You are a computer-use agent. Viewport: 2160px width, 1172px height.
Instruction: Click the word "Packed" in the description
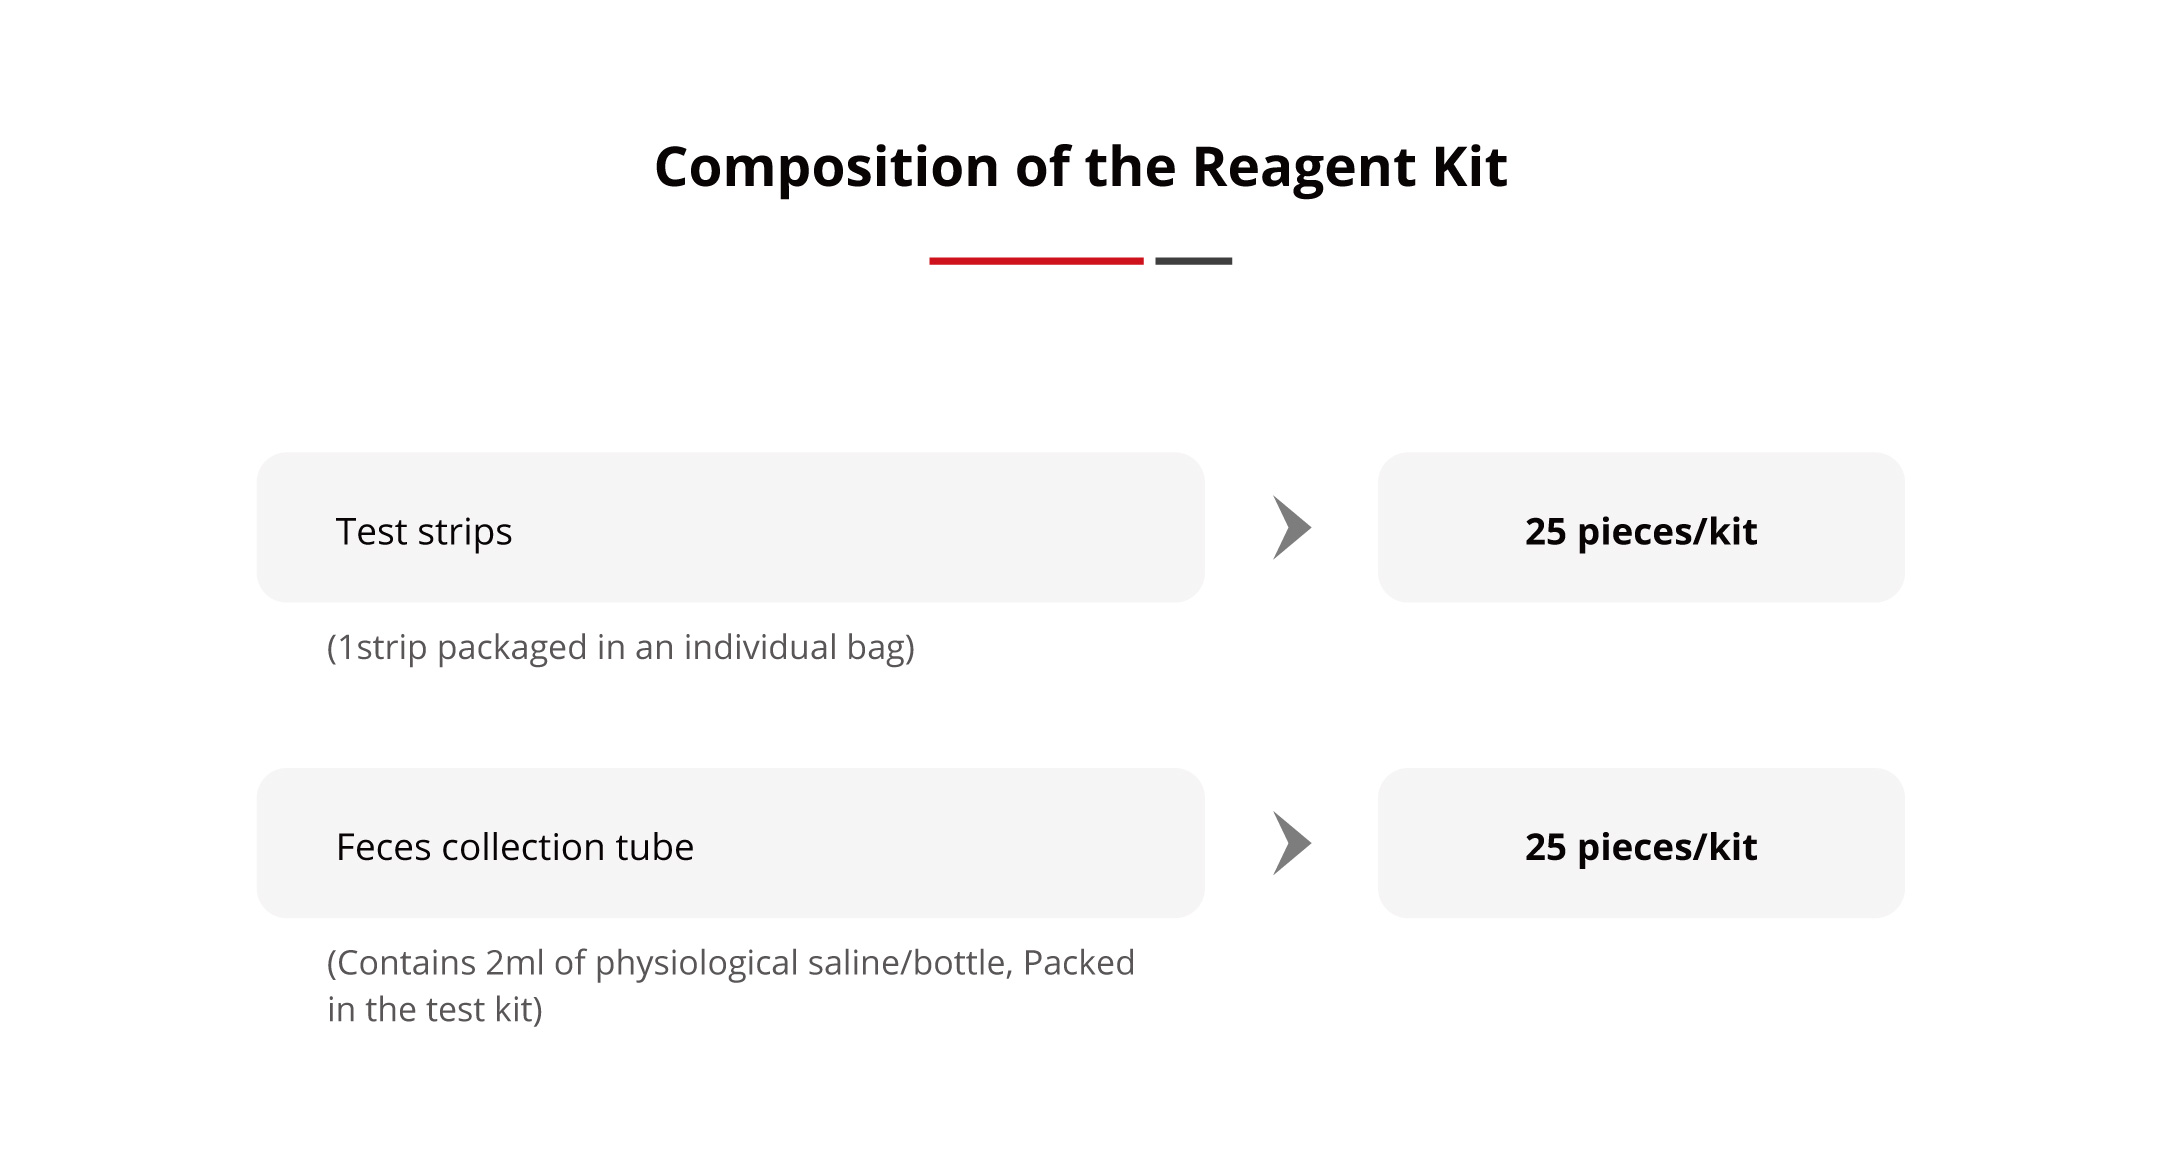click(1078, 963)
